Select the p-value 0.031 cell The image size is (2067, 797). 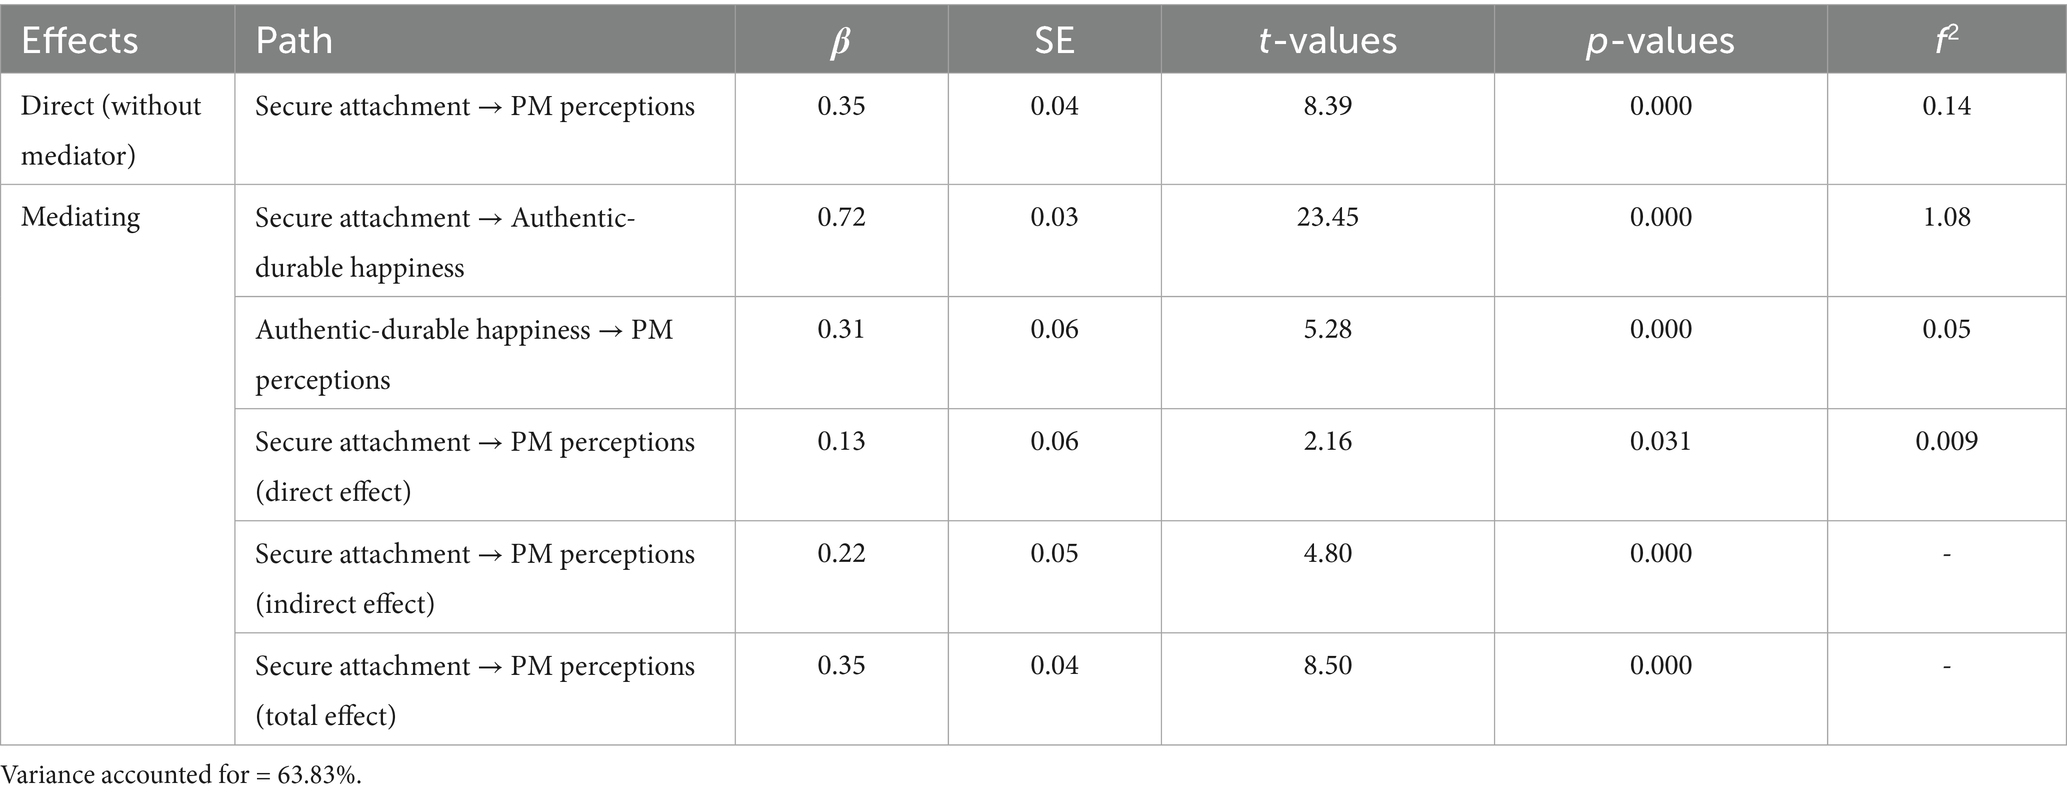point(1660,441)
